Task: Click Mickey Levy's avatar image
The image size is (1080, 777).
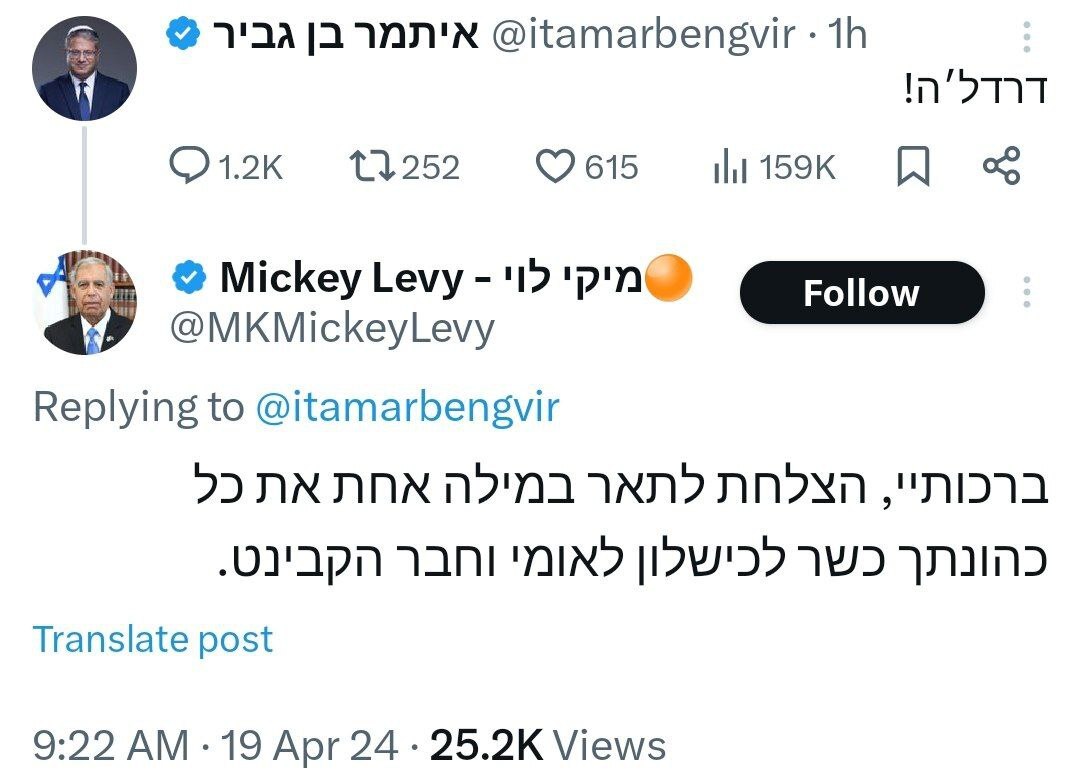Action: [x=84, y=300]
